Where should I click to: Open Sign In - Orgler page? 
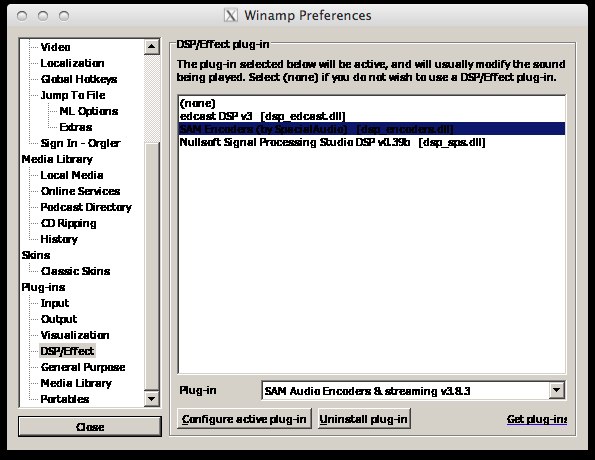[x=80, y=143]
